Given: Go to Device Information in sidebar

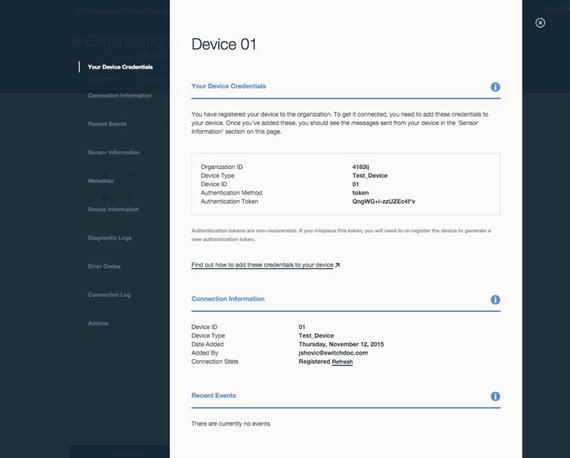Looking at the screenshot, I should coord(113,209).
